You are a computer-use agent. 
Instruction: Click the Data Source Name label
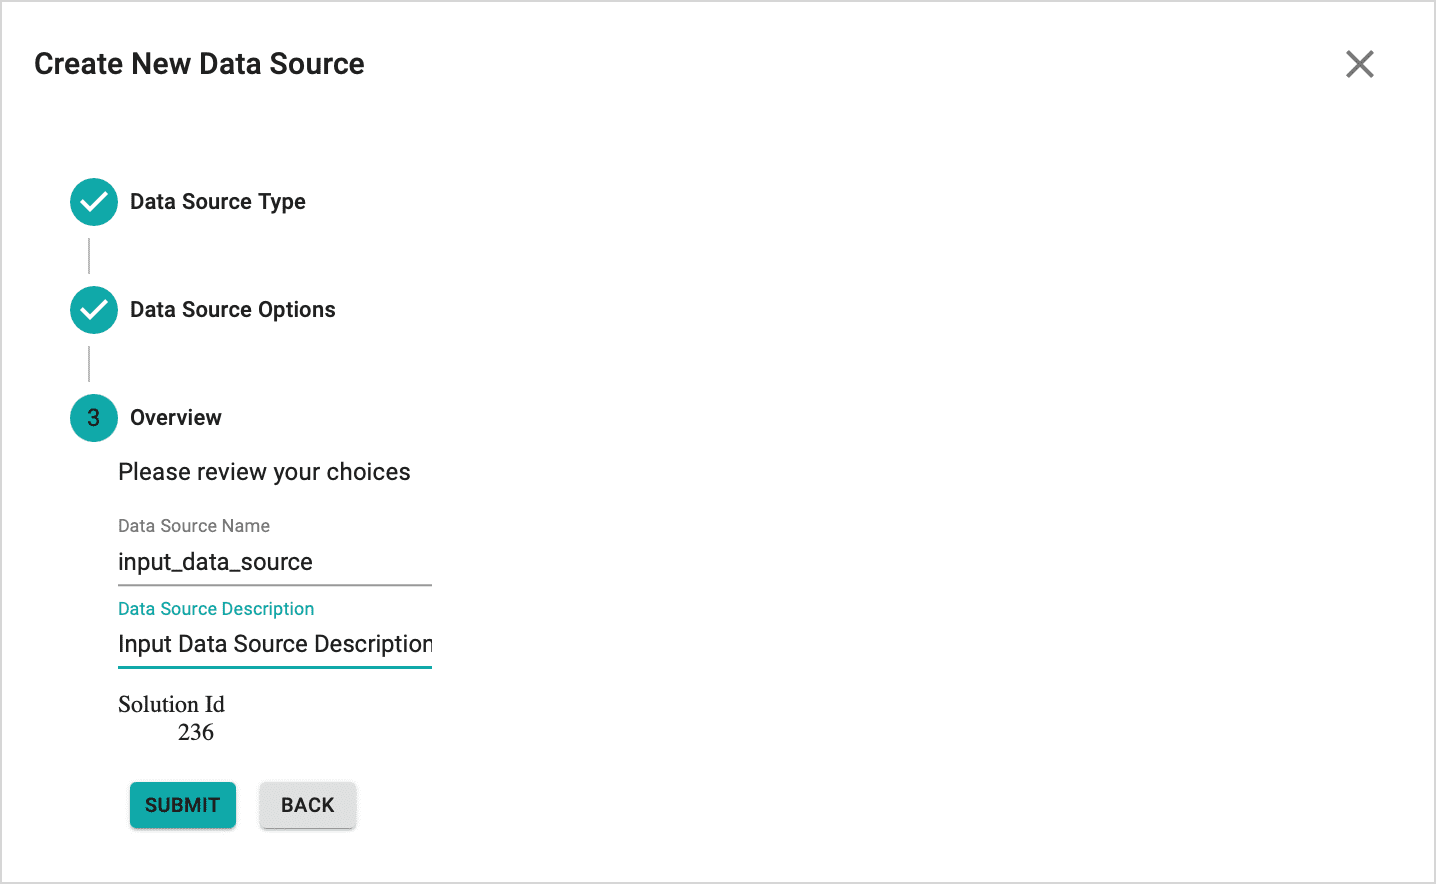pos(194,526)
